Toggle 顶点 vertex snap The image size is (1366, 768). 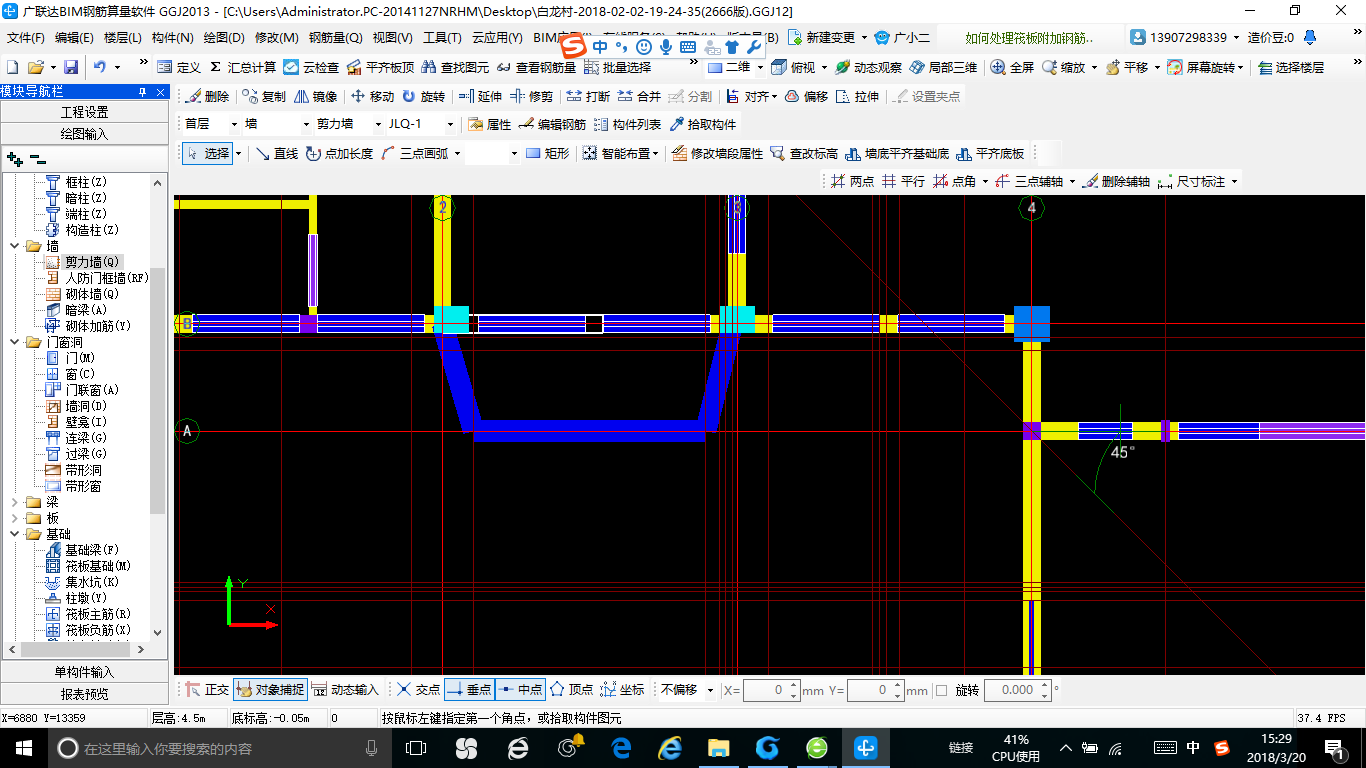(571, 689)
